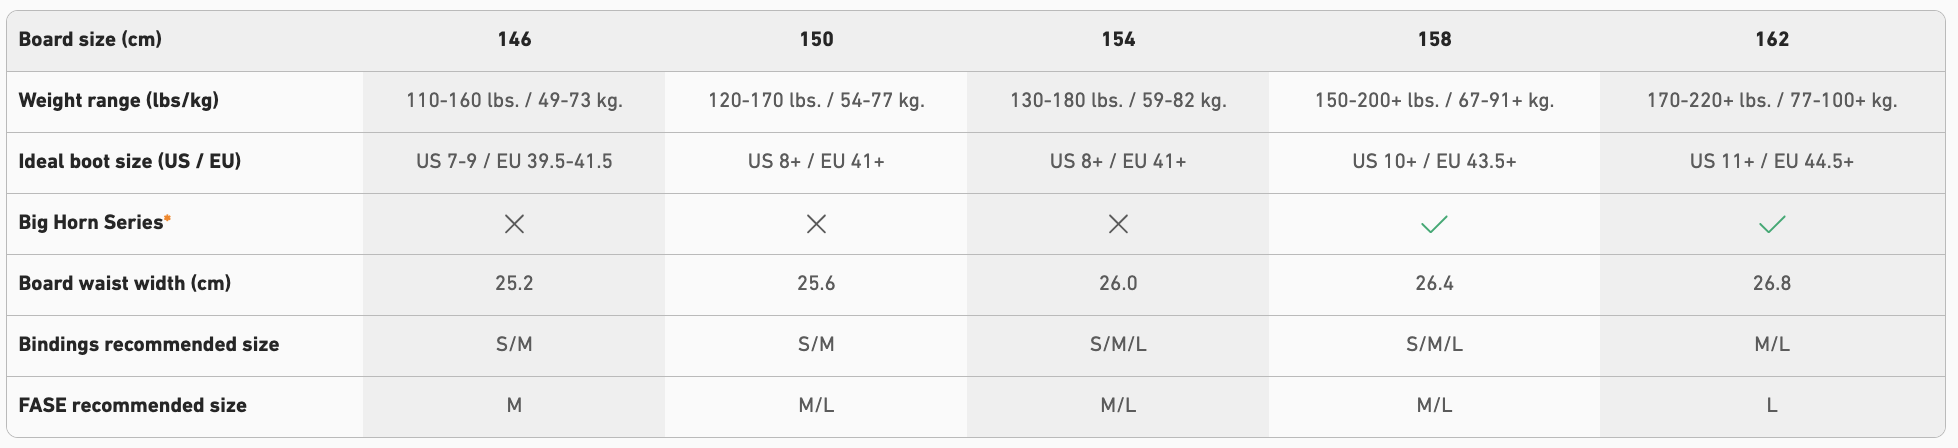Select the 162 board size column header
Screen dimensions: 1958x448
coord(1771,39)
